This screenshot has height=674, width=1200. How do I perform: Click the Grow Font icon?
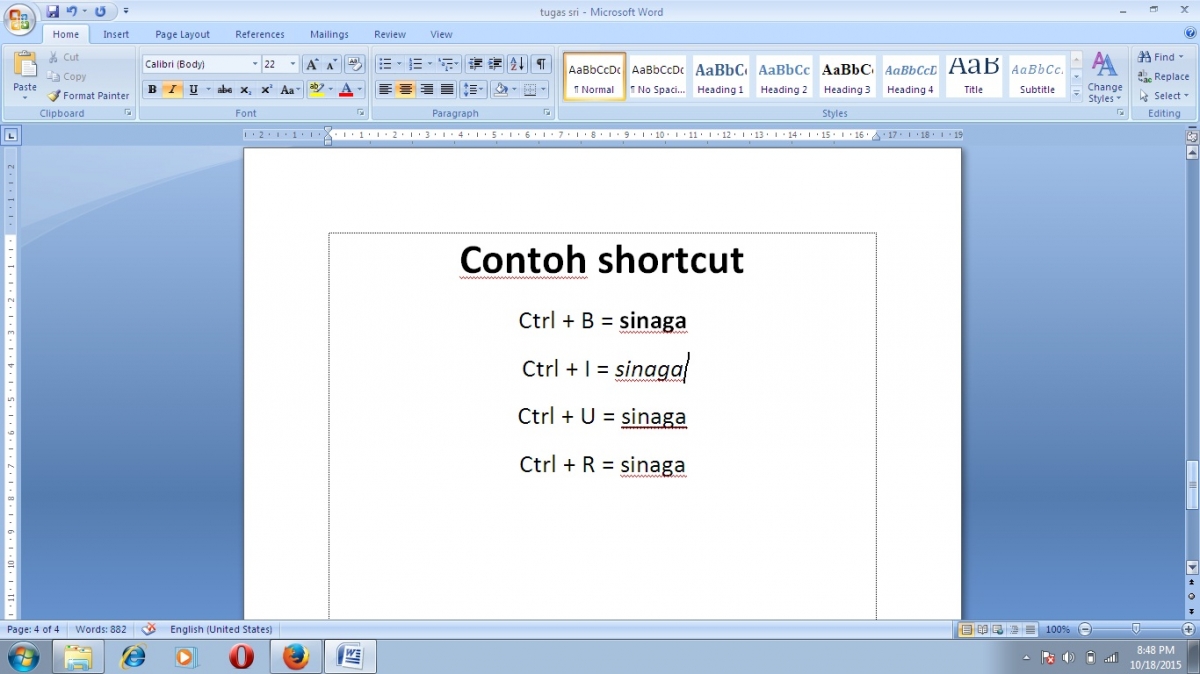(x=310, y=63)
